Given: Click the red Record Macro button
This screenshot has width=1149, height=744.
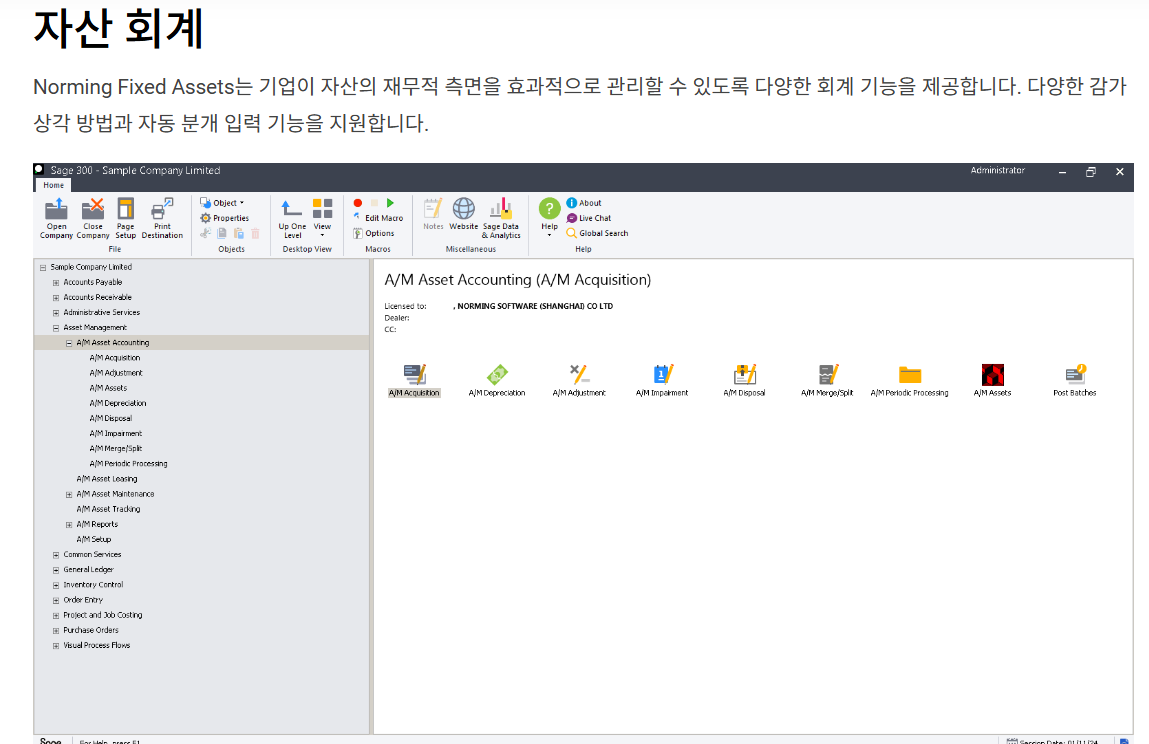Looking at the screenshot, I should click(358, 203).
